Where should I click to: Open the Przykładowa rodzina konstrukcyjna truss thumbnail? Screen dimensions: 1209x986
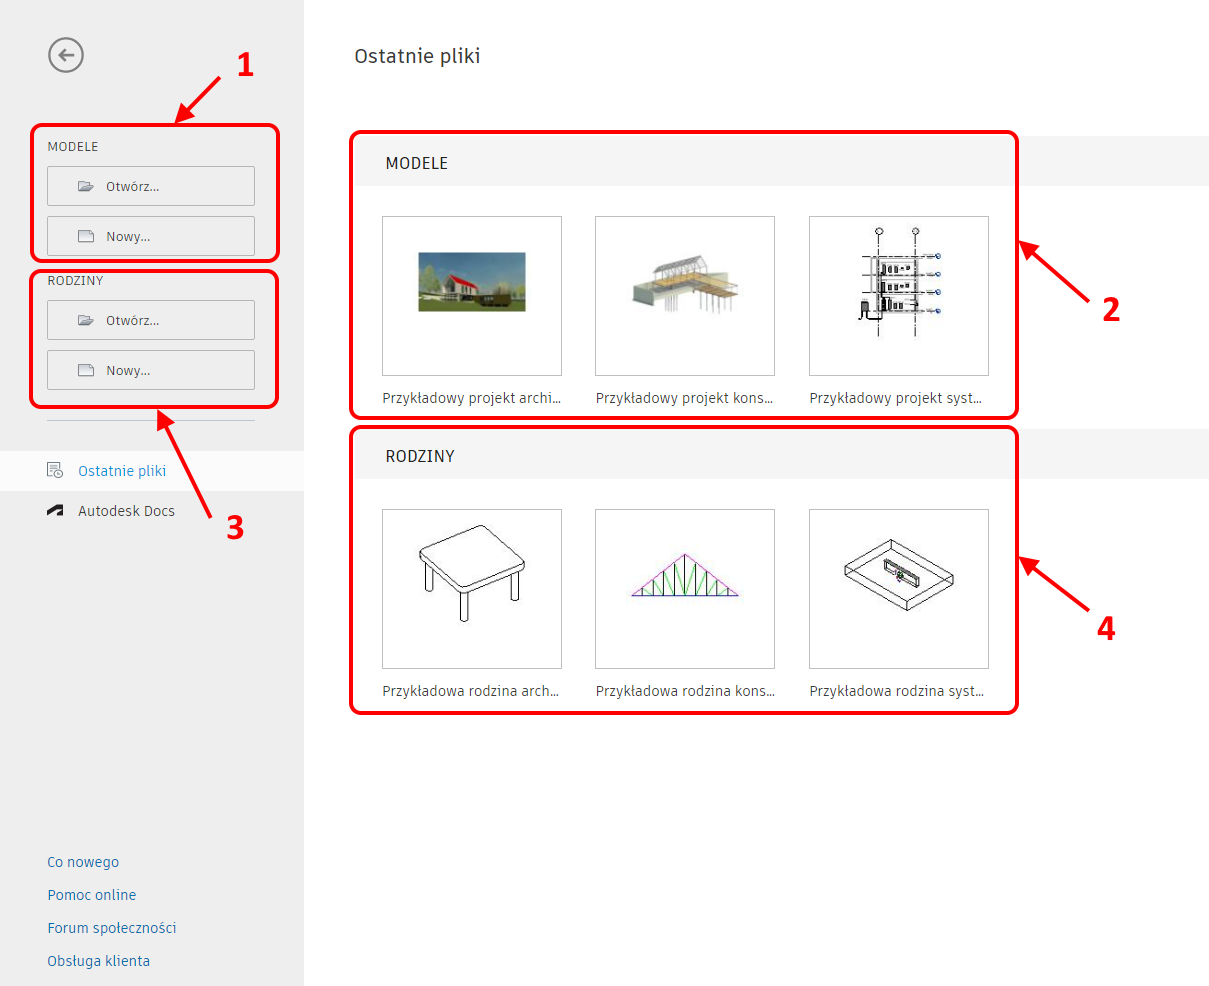point(684,588)
